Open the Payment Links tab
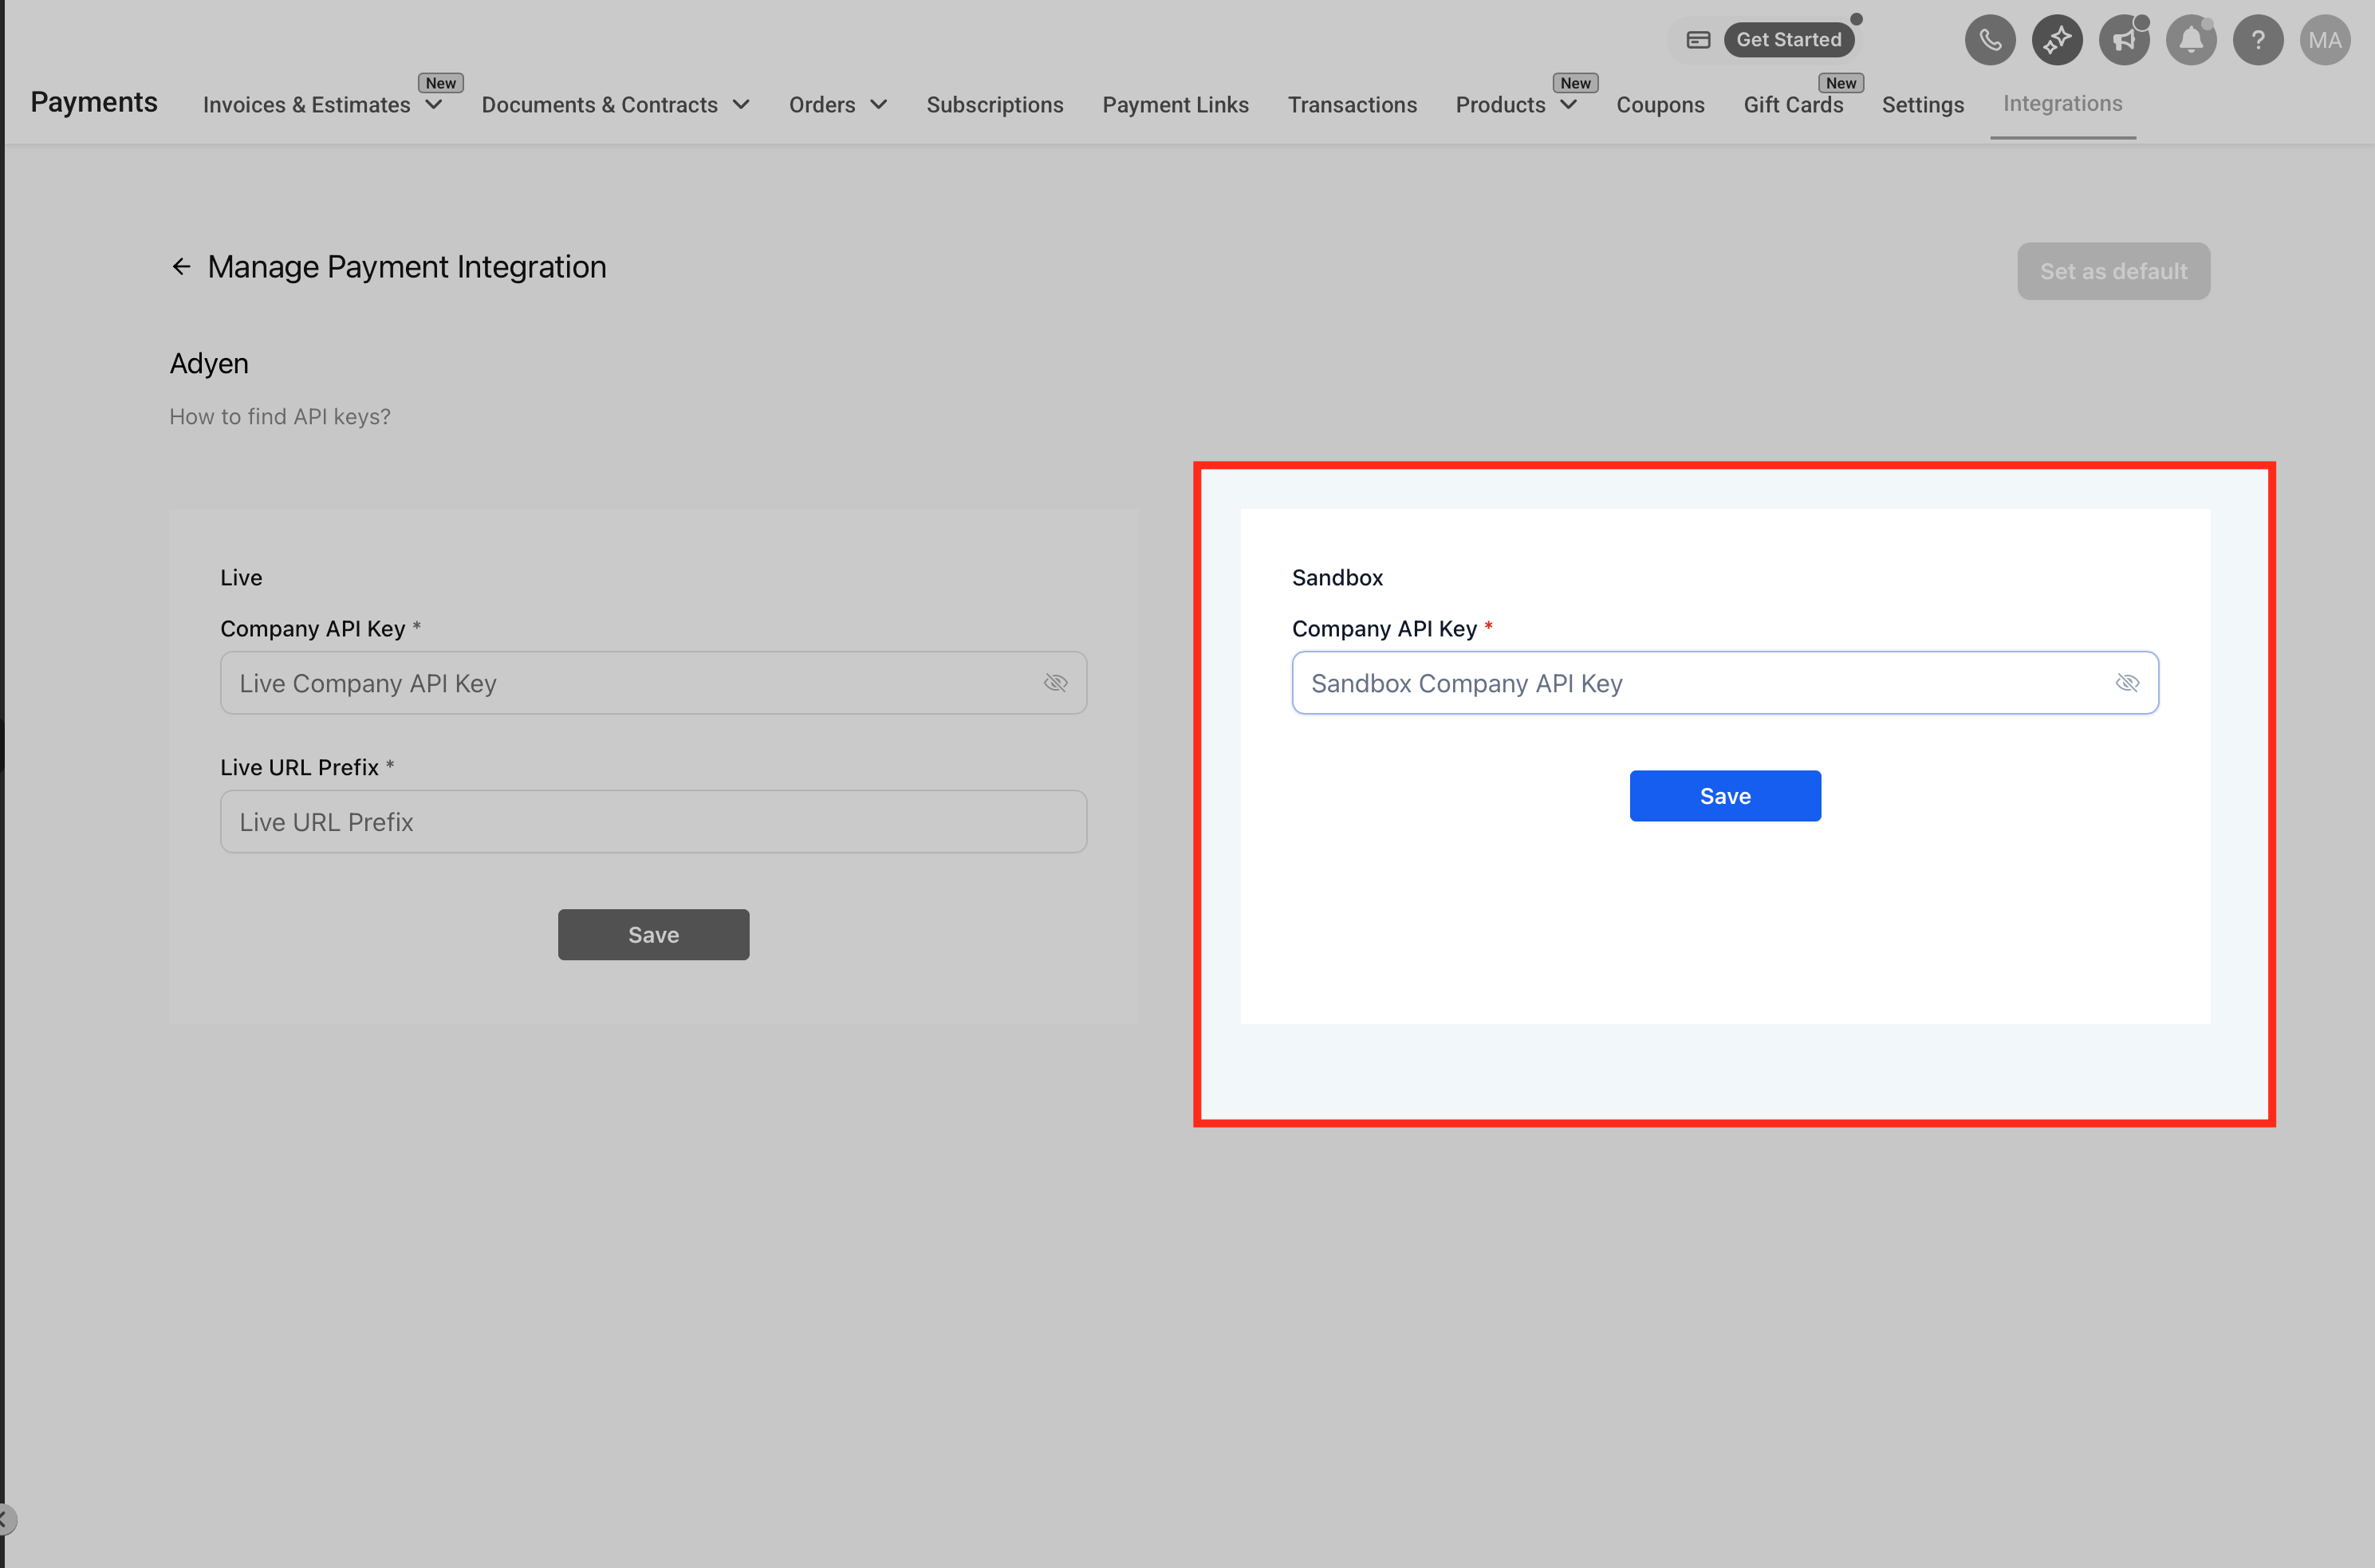 click(1175, 105)
